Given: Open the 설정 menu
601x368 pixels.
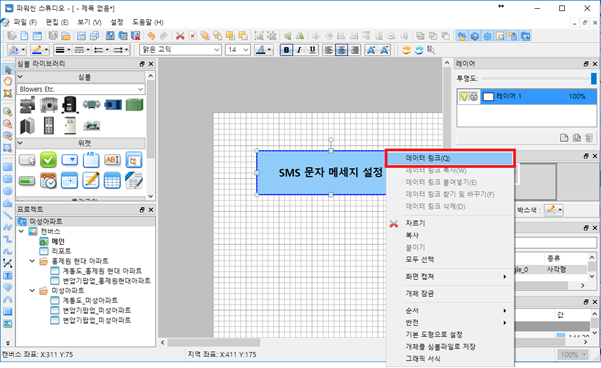Looking at the screenshot, I should click(x=117, y=22).
